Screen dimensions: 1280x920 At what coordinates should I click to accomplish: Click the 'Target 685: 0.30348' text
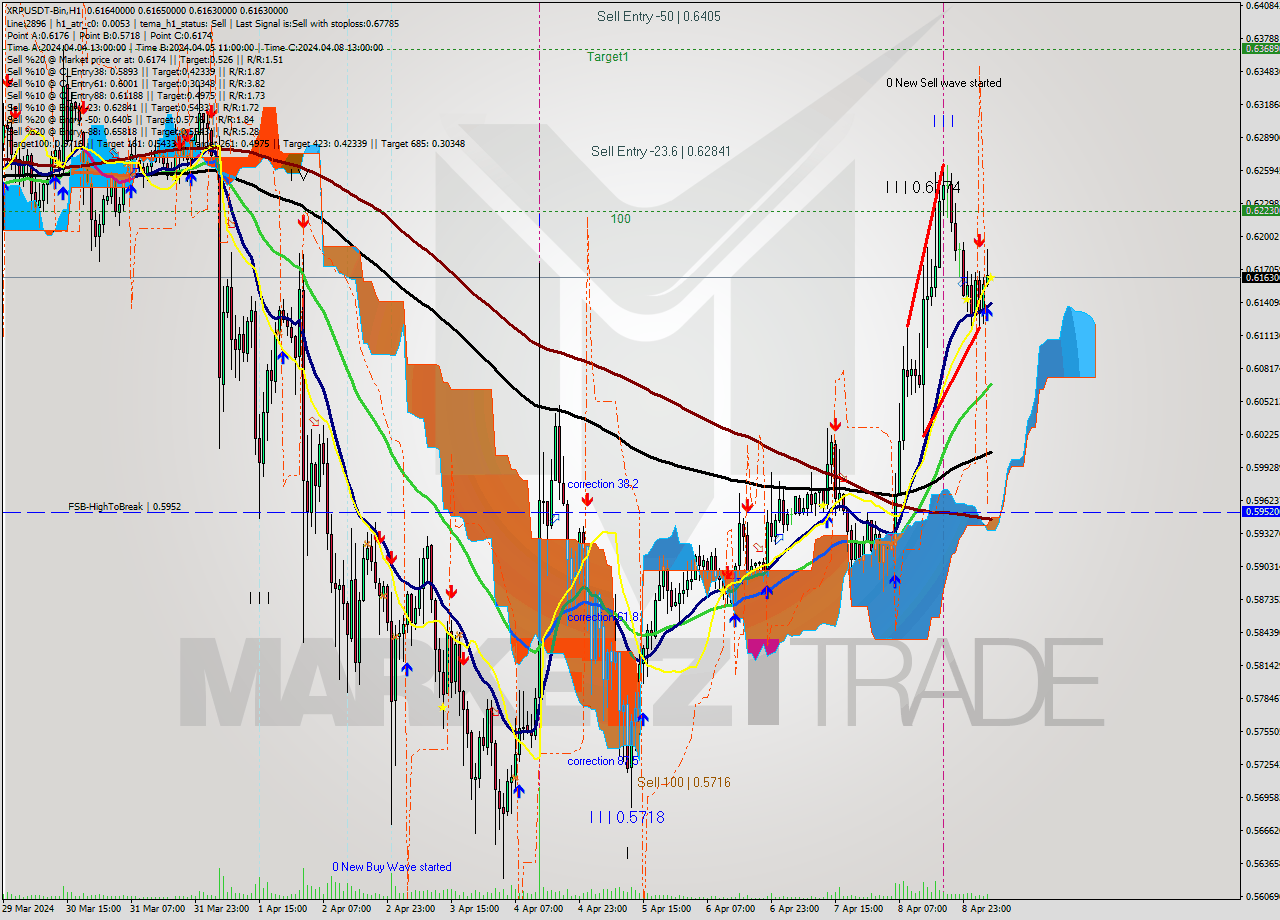[421, 143]
